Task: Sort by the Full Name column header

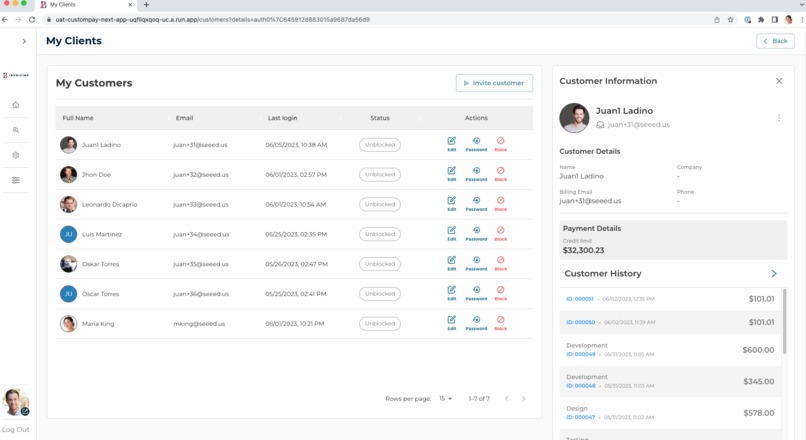Action: click(78, 118)
